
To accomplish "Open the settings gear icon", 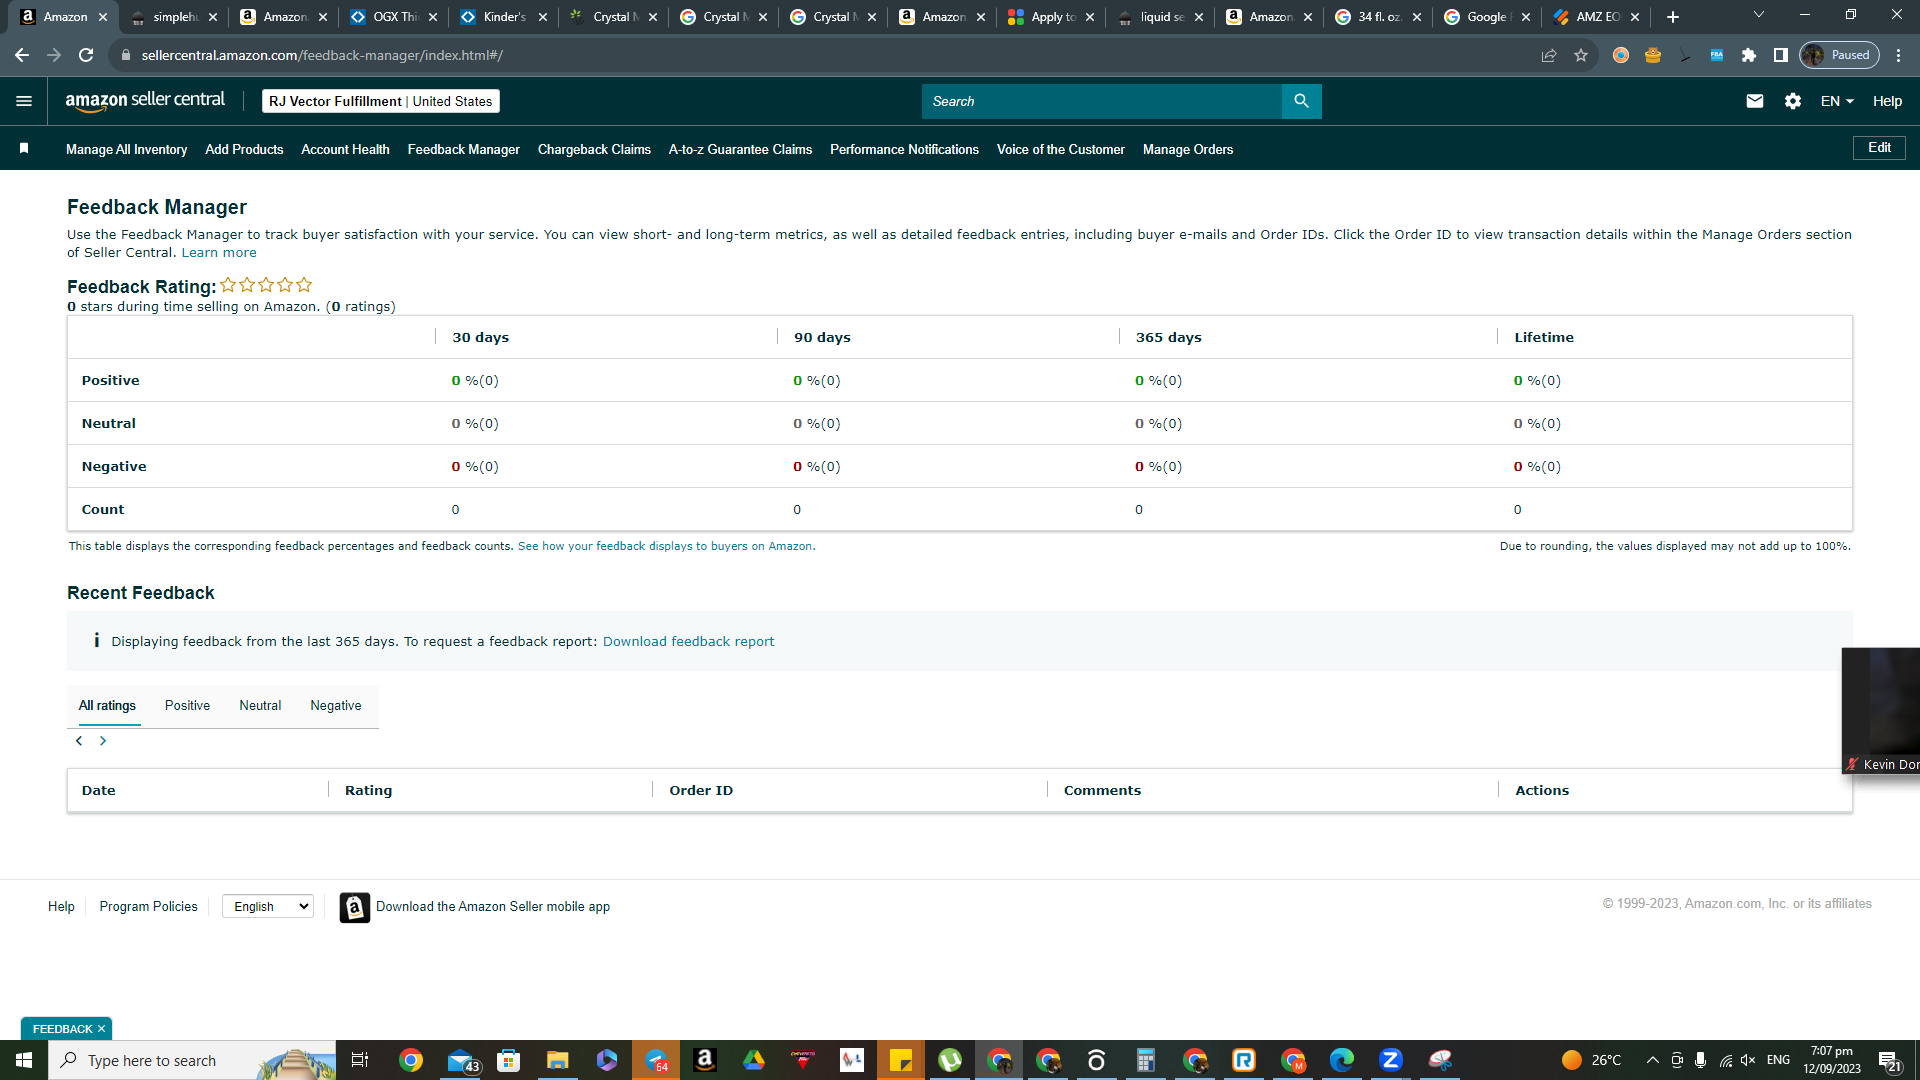I will coord(1792,101).
